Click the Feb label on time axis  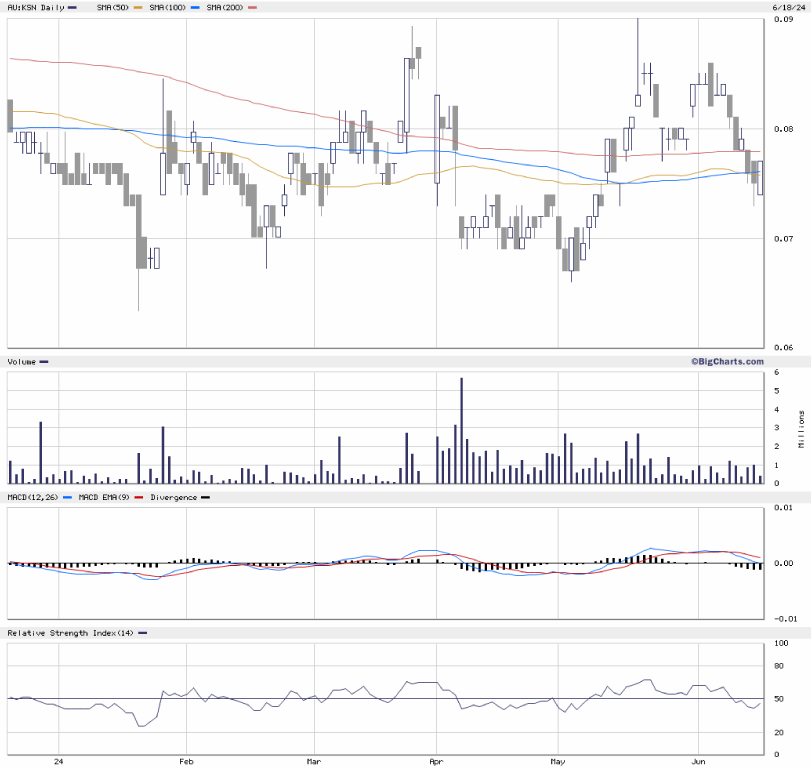187,762
